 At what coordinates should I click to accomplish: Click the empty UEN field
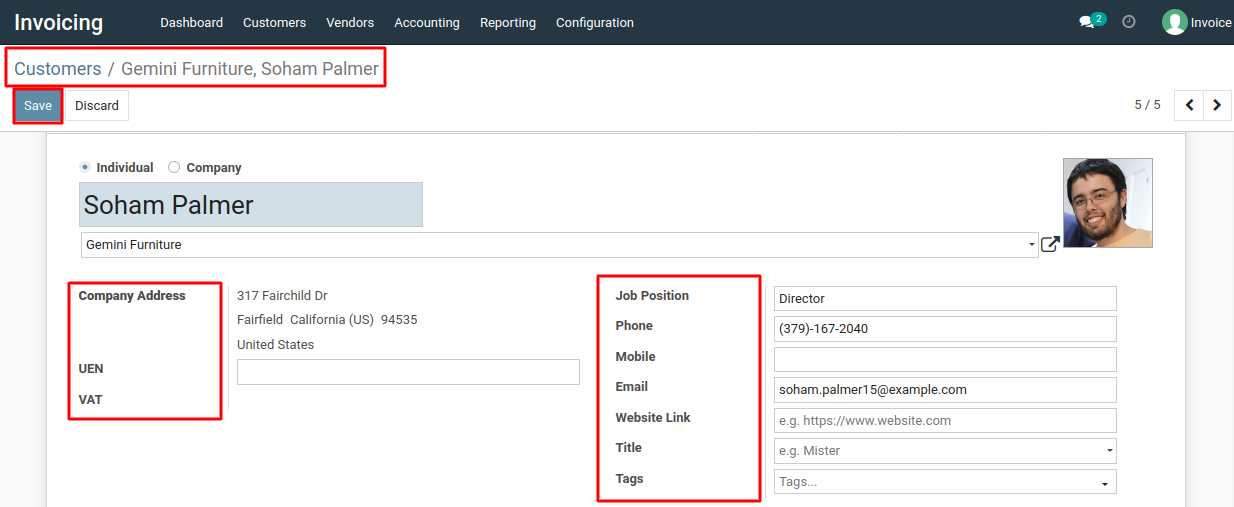click(x=408, y=372)
